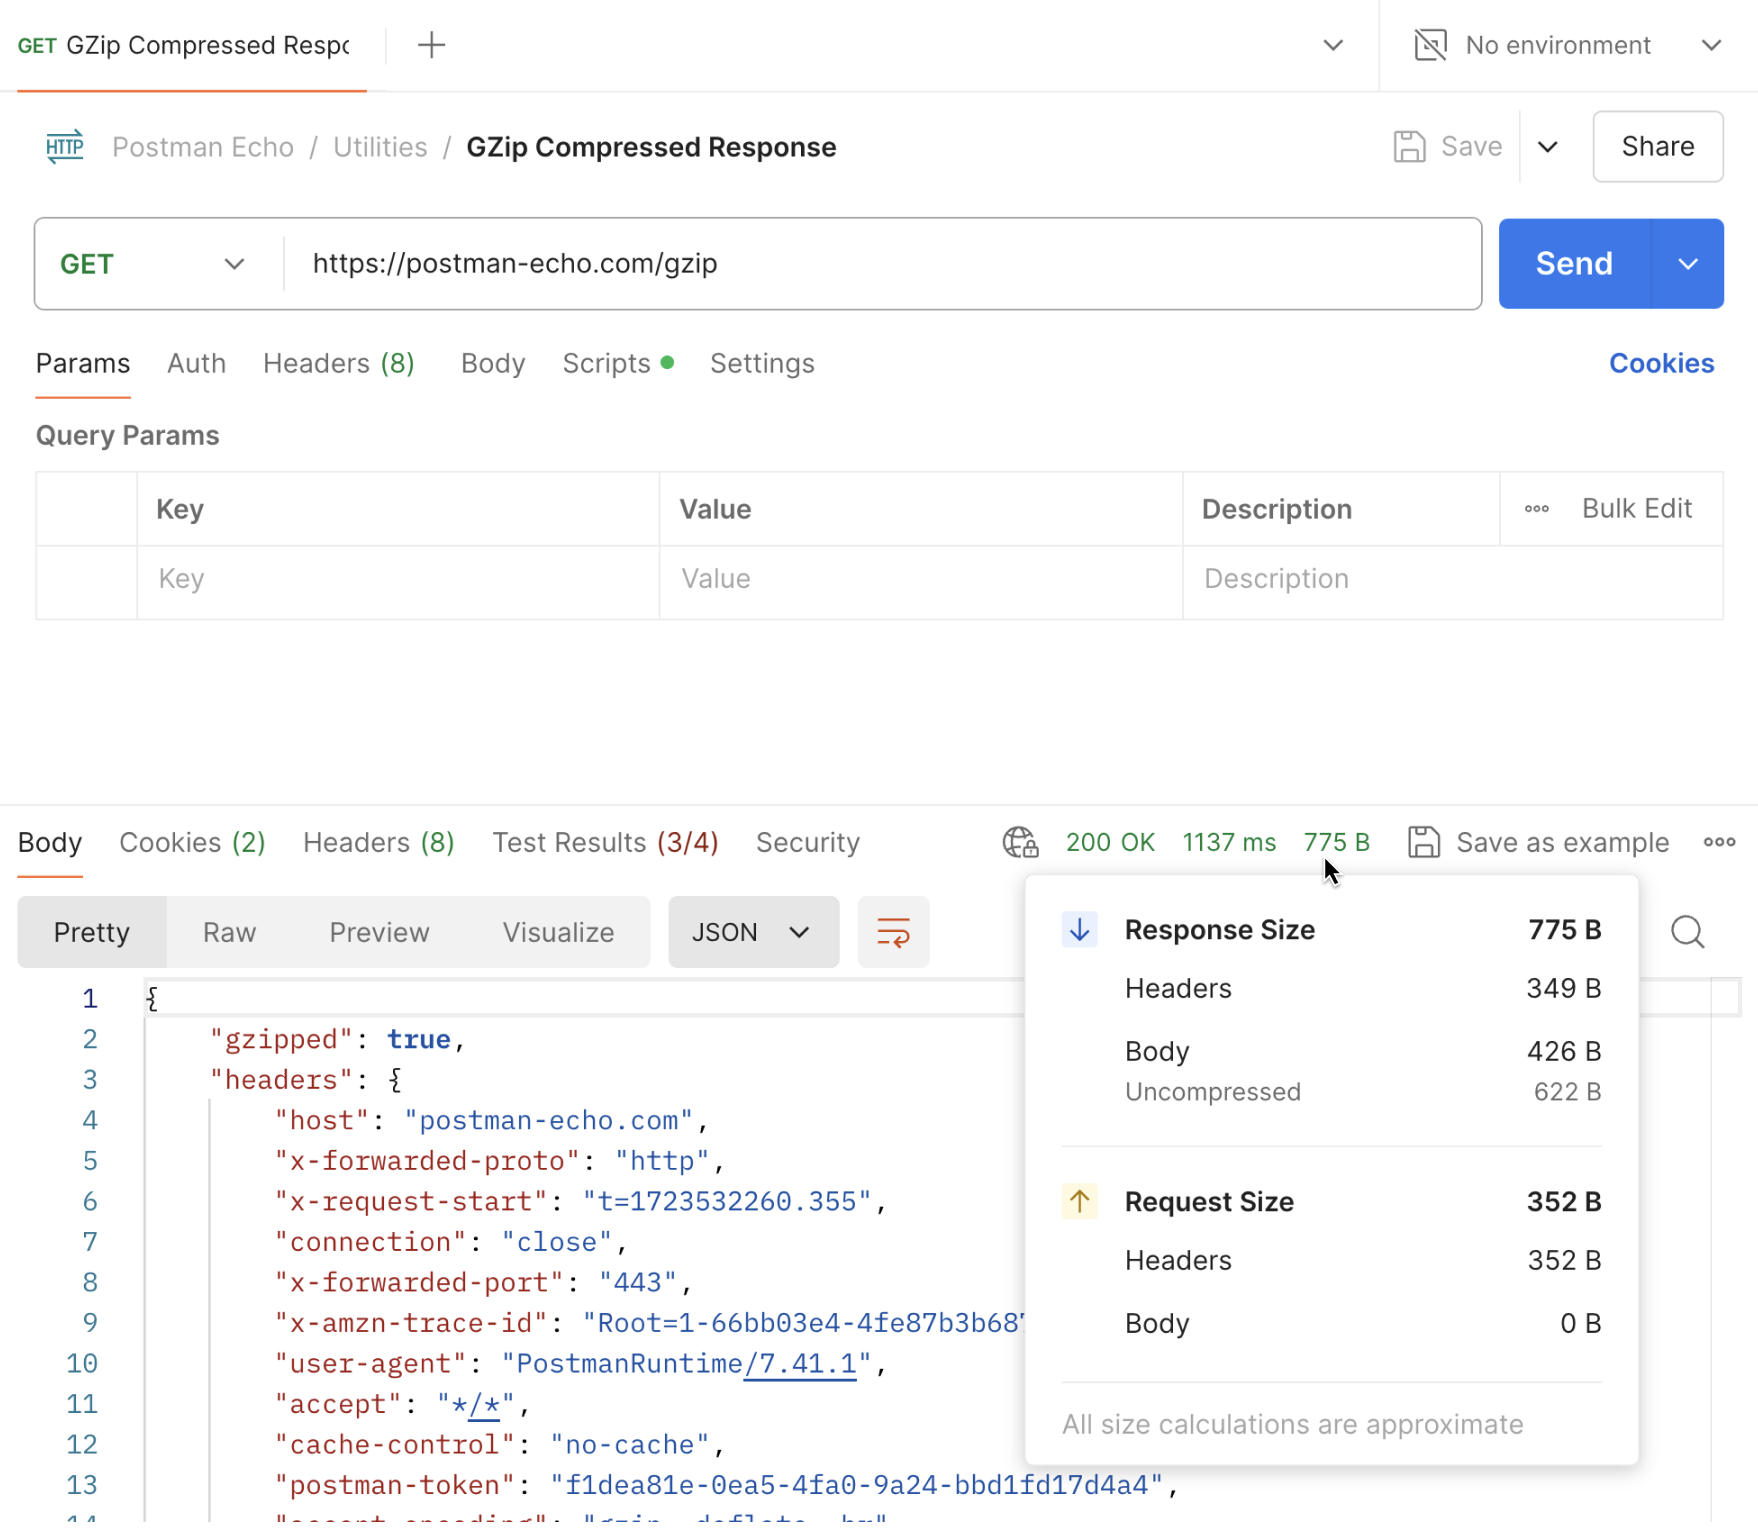Image resolution: width=1758 pixels, height=1538 pixels.
Task: Click the HTTP badge in the breadcrumb
Action: (x=64, y=146)
